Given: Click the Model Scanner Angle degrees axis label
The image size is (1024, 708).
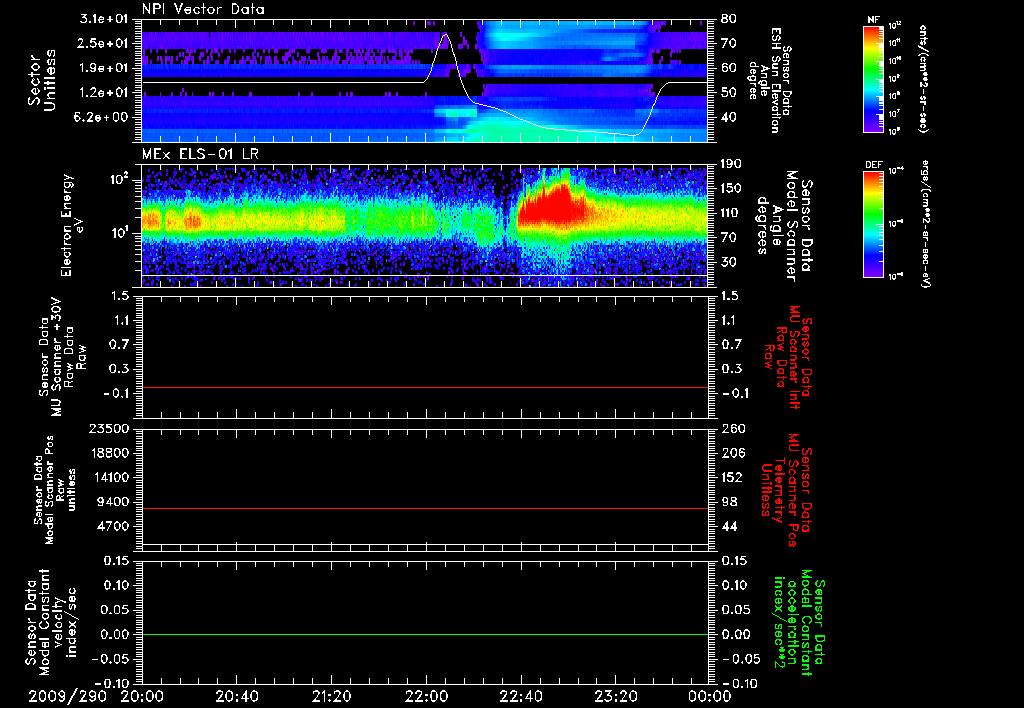Looking at the screenshot, I should click(x=784, y=226).
